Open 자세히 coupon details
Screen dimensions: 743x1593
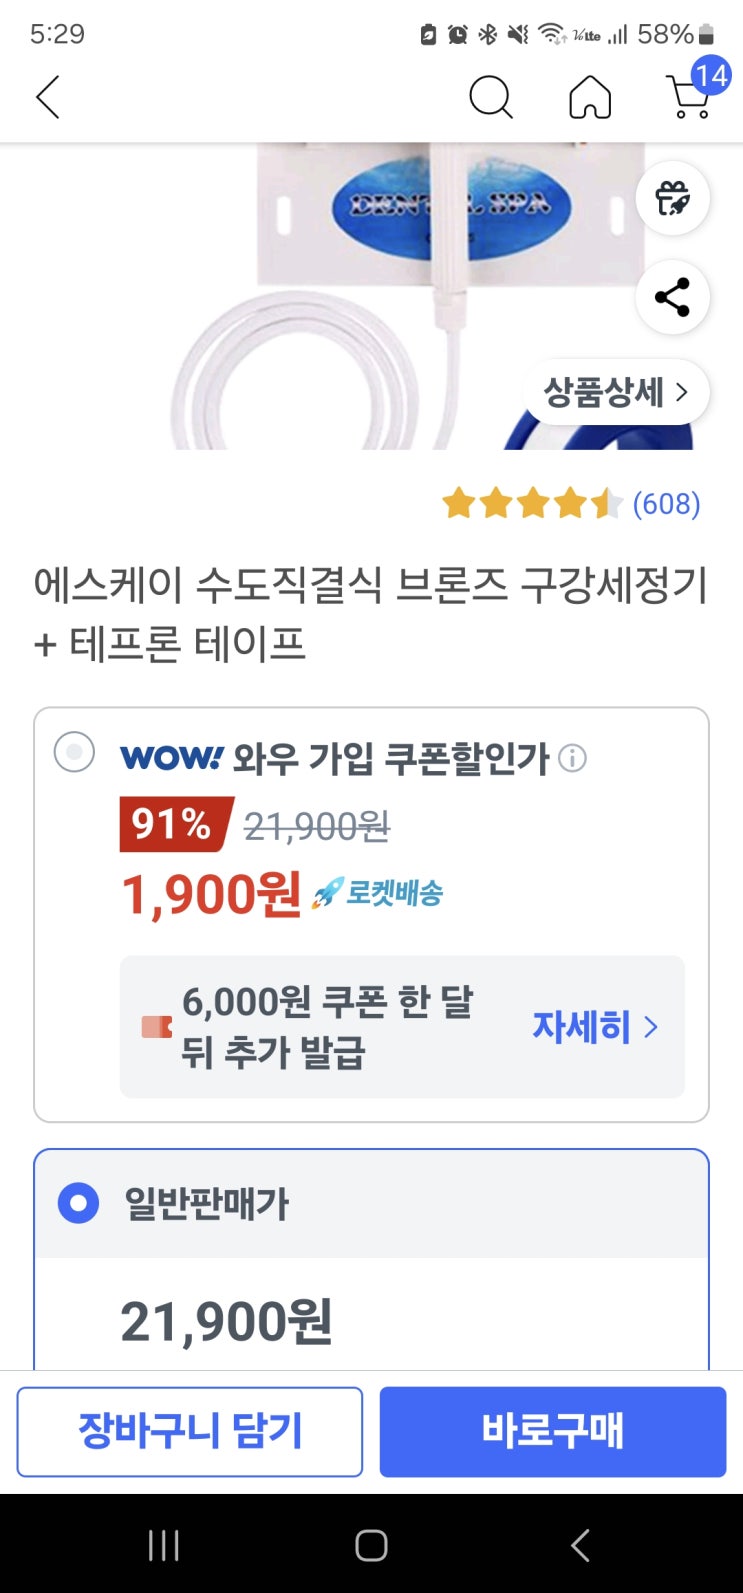(594, 1027)
